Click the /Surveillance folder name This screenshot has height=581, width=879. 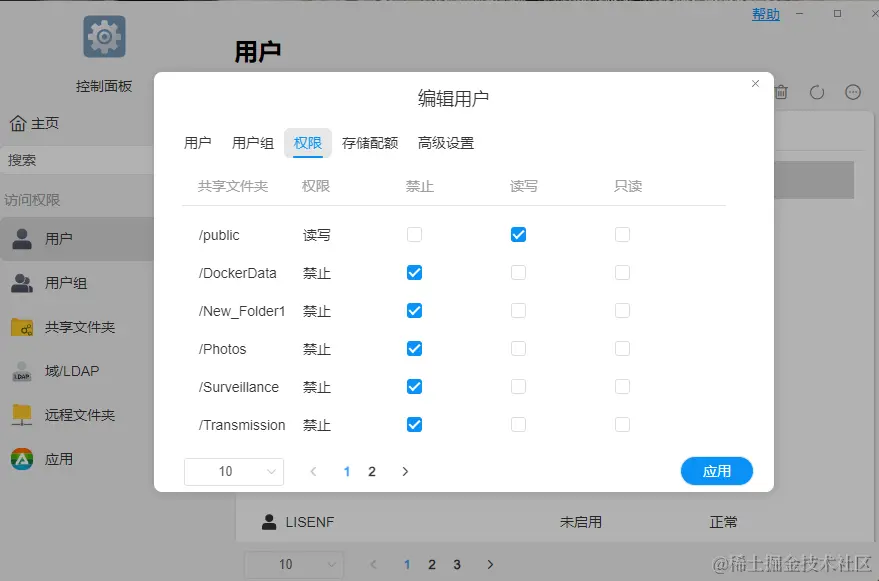click(x=238, y=387)
